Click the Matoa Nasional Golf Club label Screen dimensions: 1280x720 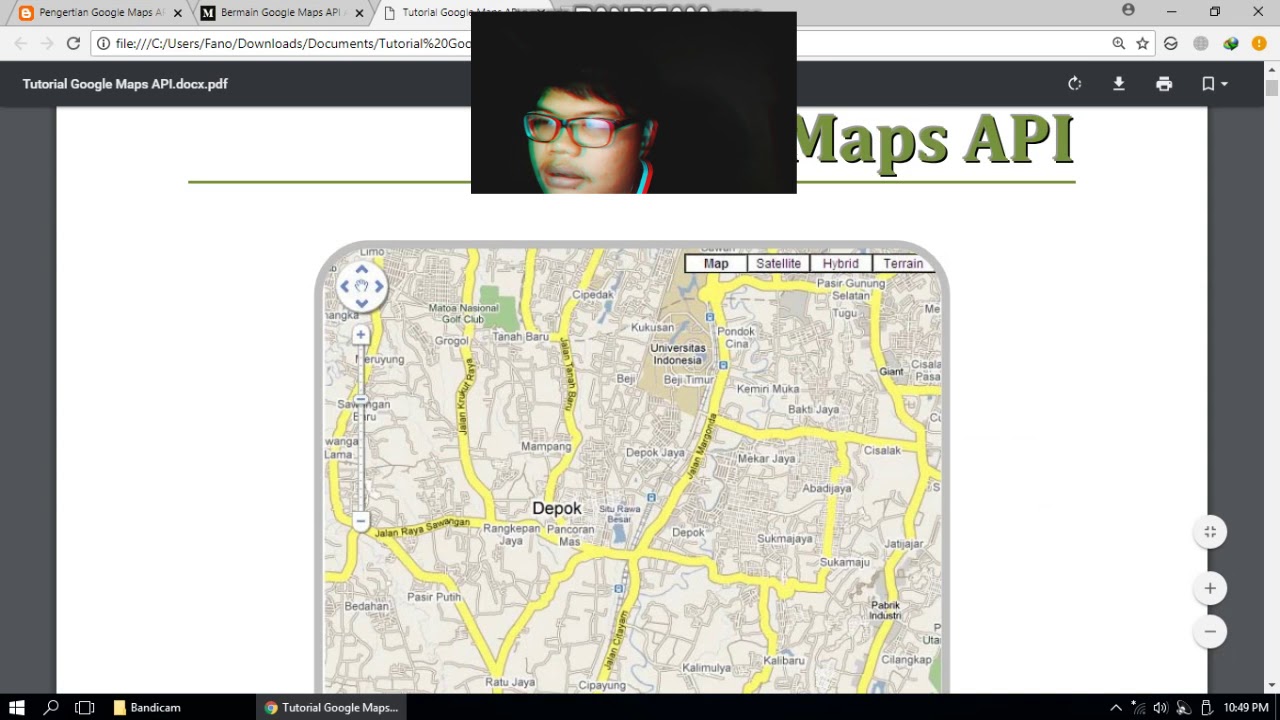pyautogui.click(x=463, y=314)
